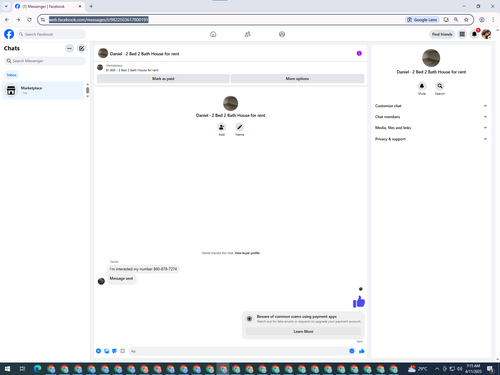This screenshot has height=375, width=500.
Task: Launch Microsoft Edge from the taskbar
Action: 37,369
